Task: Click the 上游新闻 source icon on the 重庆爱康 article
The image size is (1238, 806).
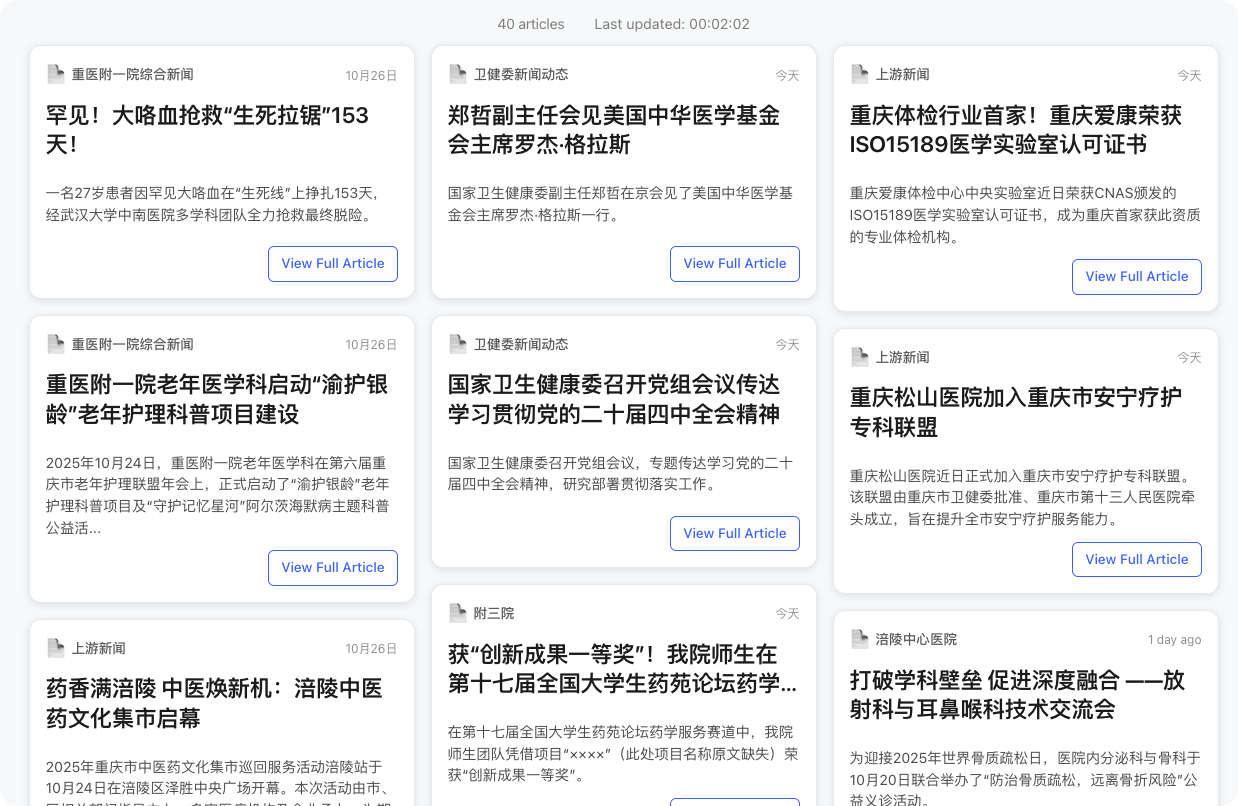Action: click(860, 73)
